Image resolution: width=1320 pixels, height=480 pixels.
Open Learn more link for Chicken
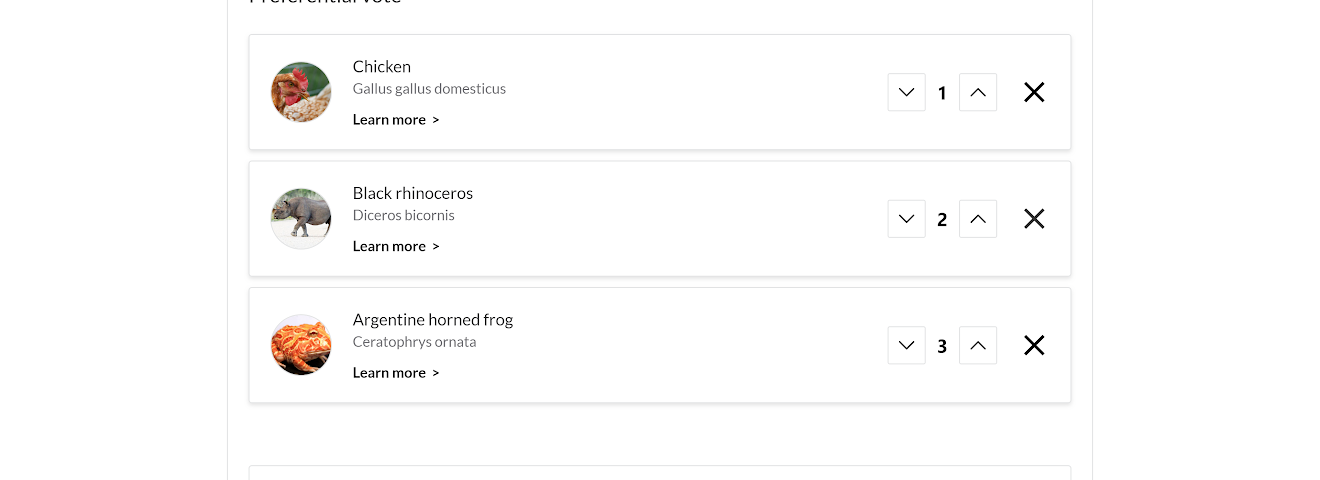point(396,119)
